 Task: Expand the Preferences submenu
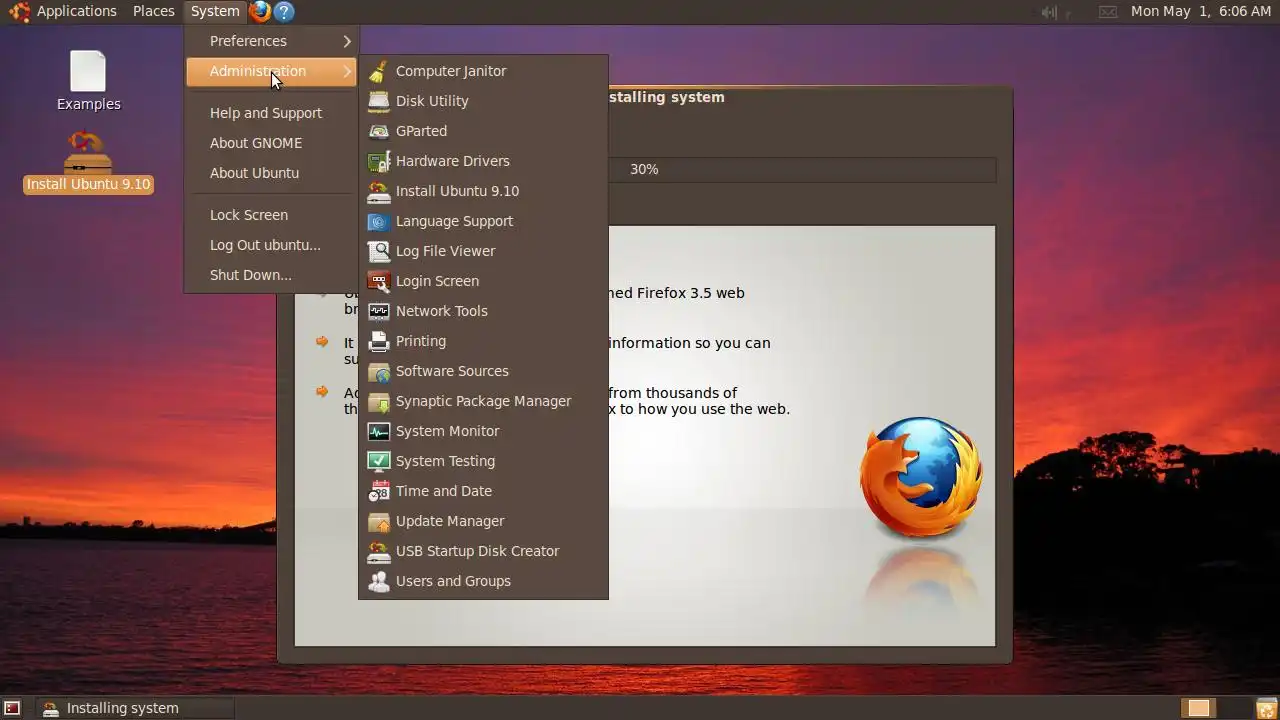271,41
